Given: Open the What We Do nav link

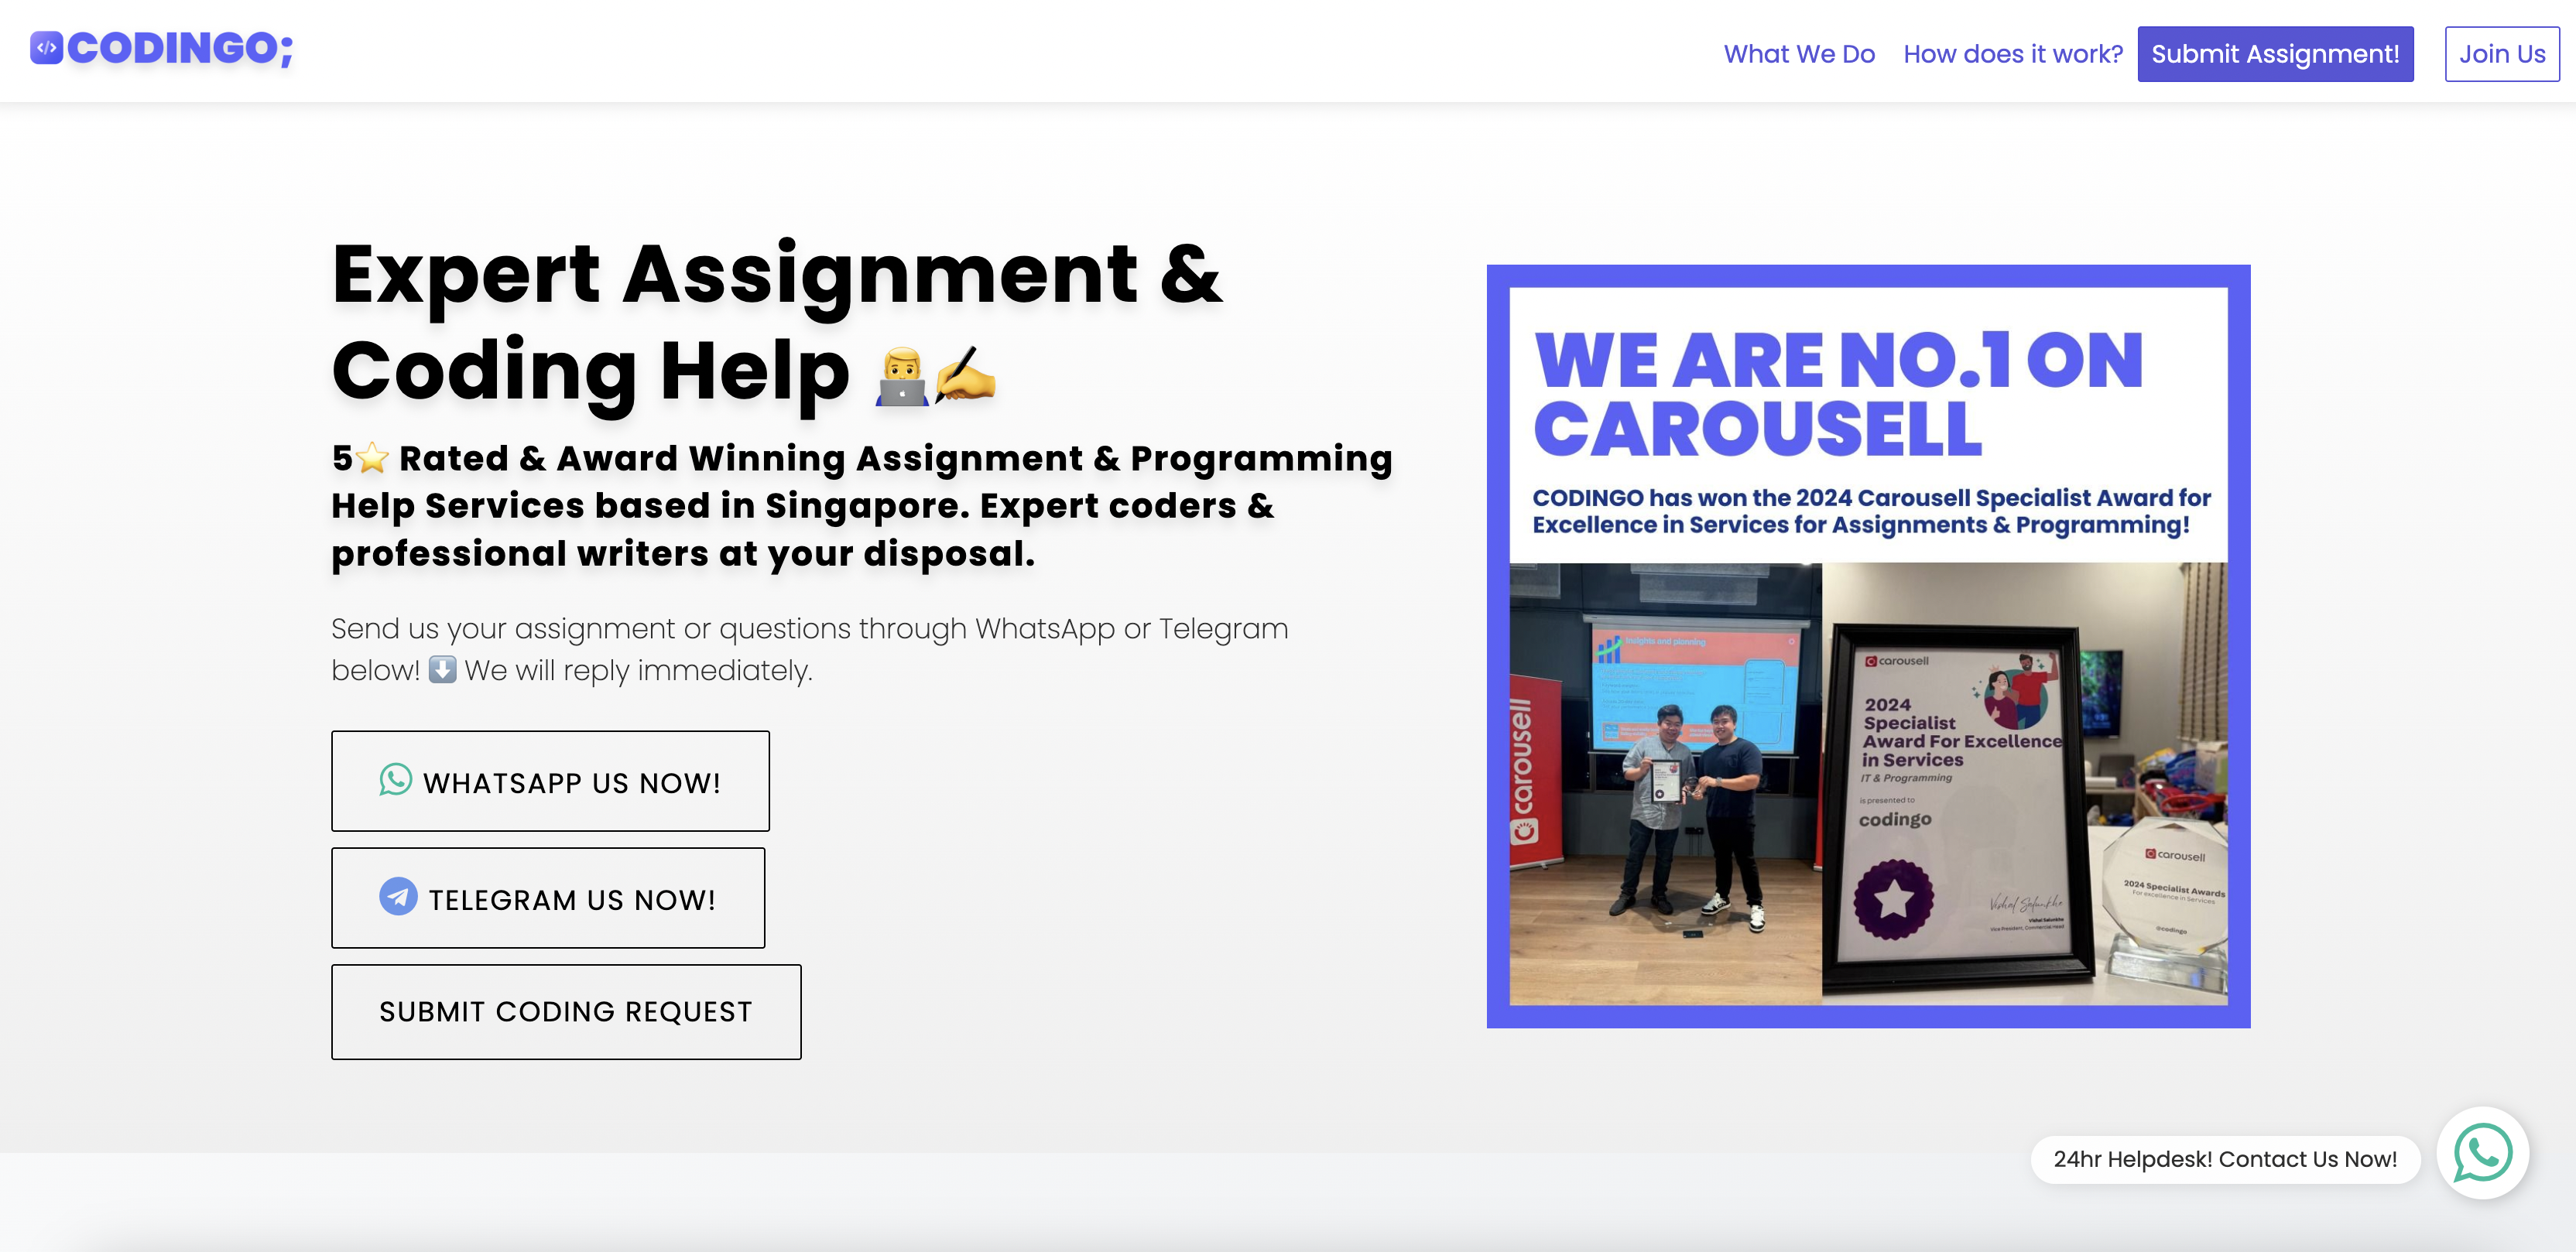Looking at the screenshot, I should pyautogui.click(x=1799, y=54).
